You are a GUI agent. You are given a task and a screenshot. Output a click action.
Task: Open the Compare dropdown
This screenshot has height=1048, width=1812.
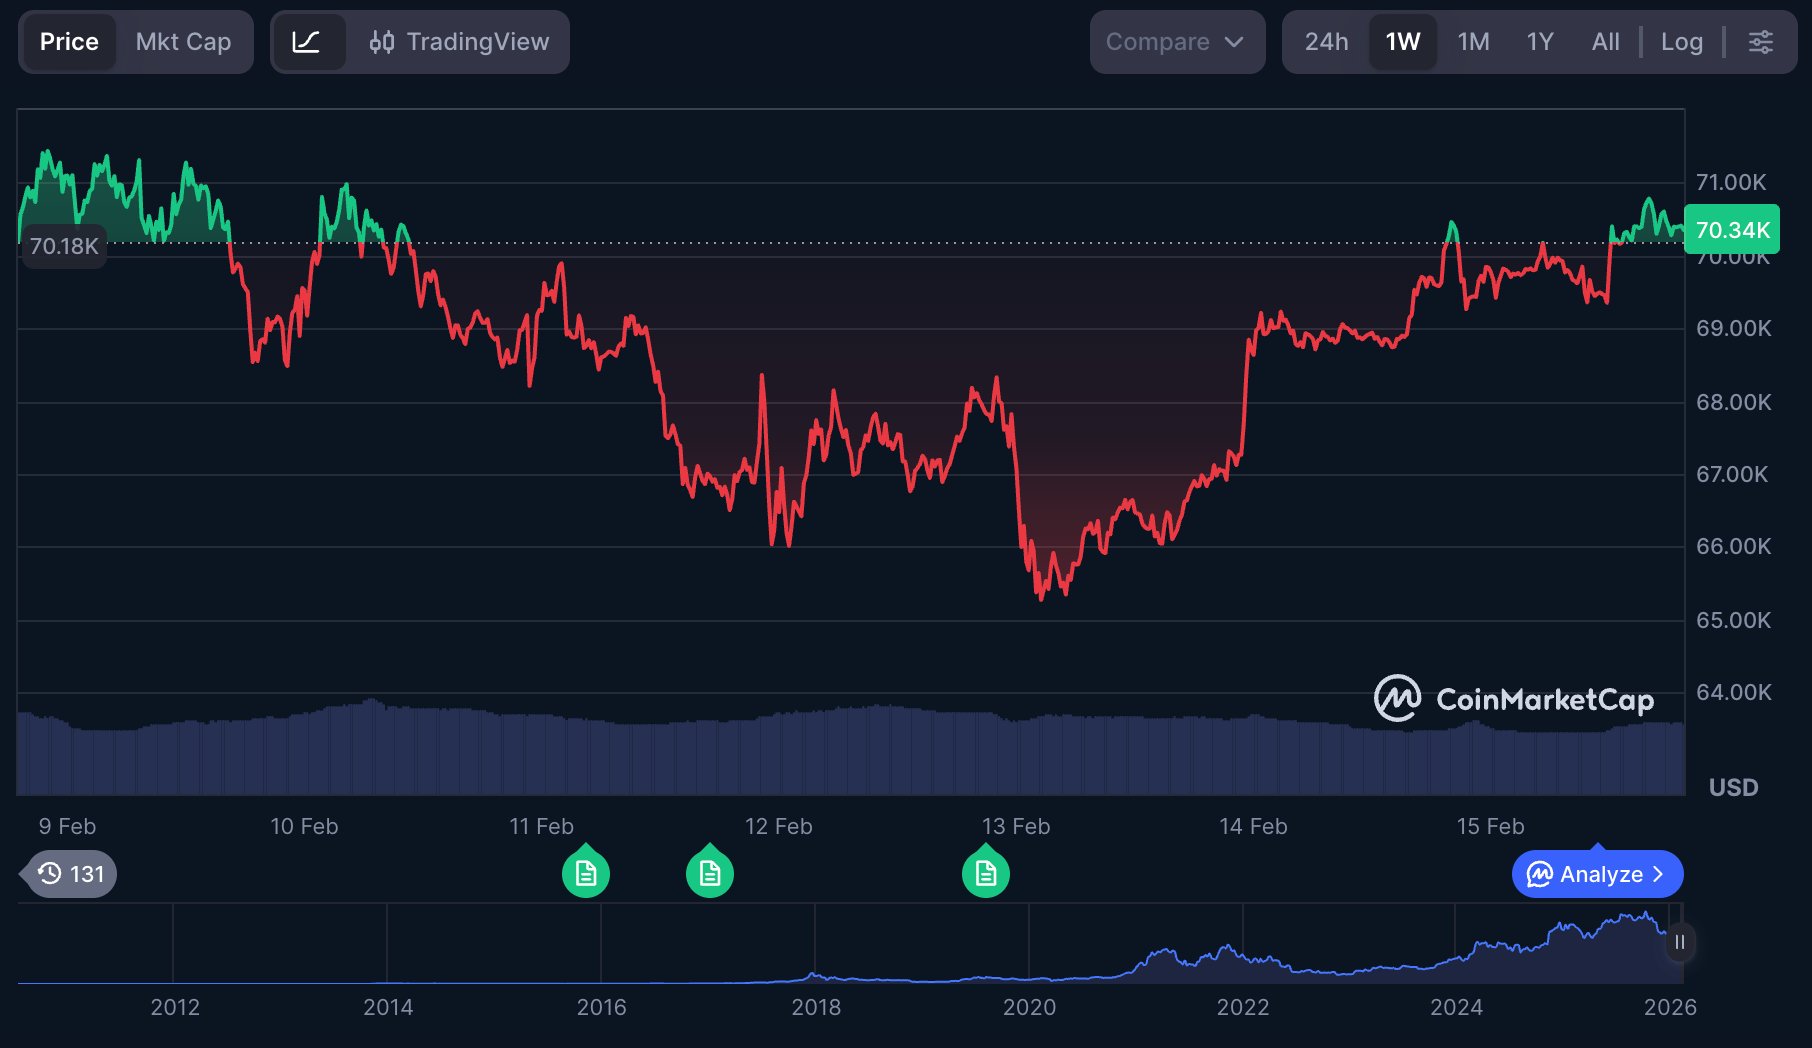[1176, 42]
